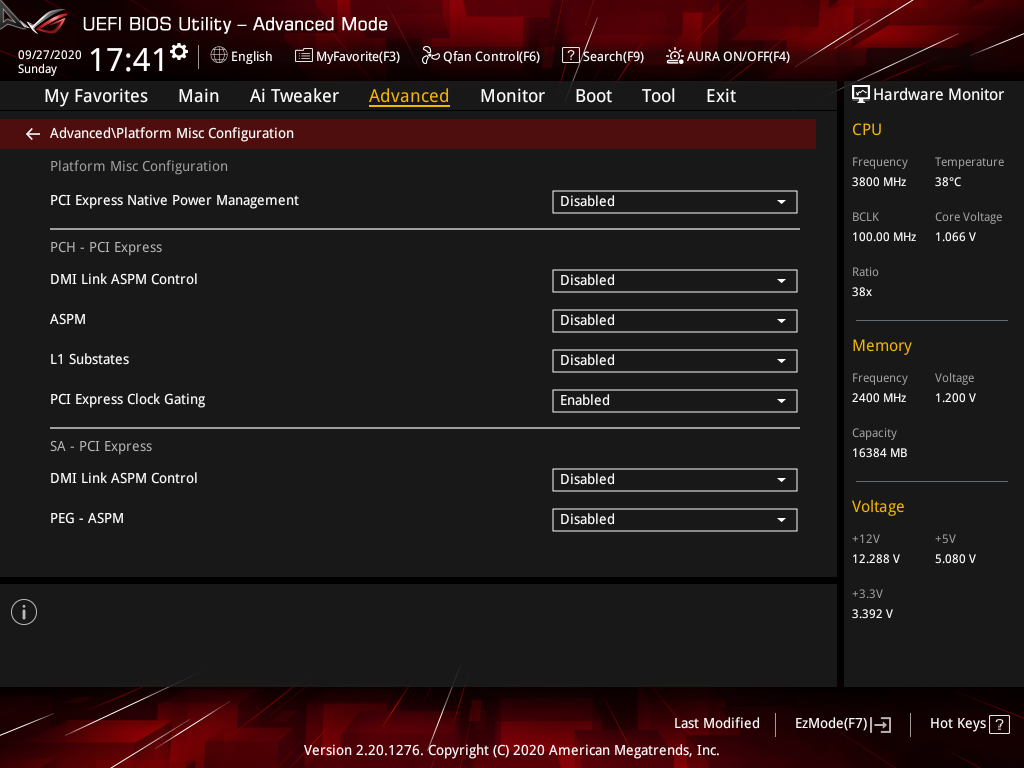Click Ratio value 38x
1024x768 pixels.
click(862, 292)
